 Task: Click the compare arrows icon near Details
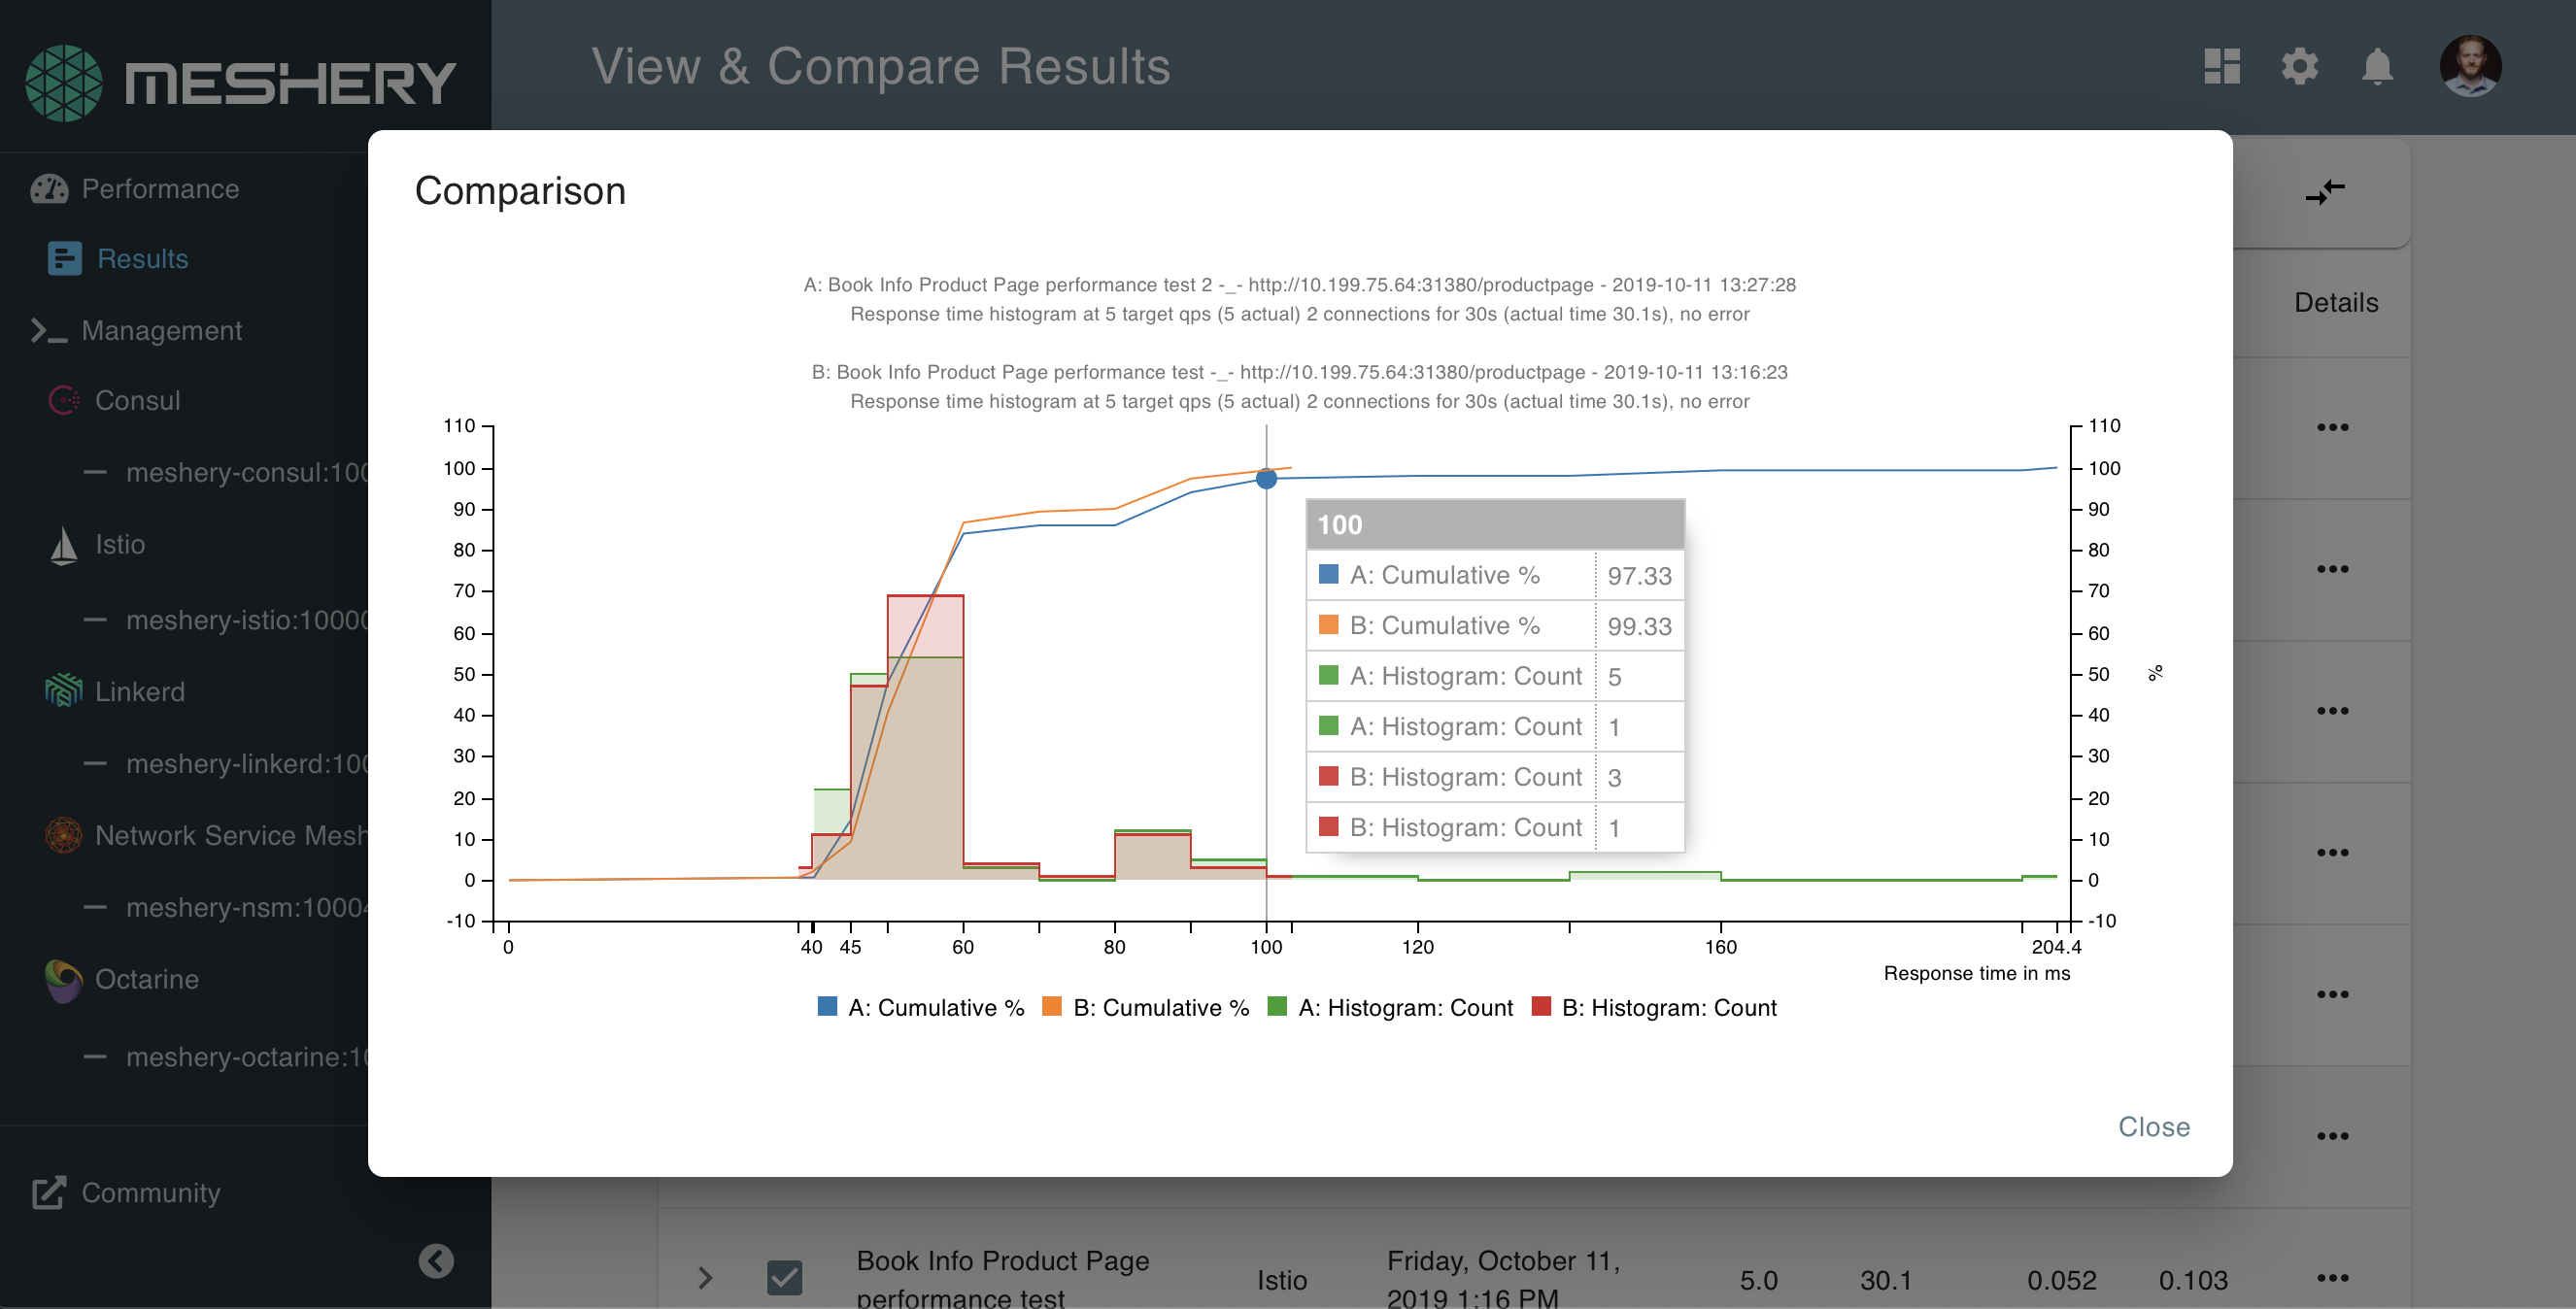[x=2324, y=192]
